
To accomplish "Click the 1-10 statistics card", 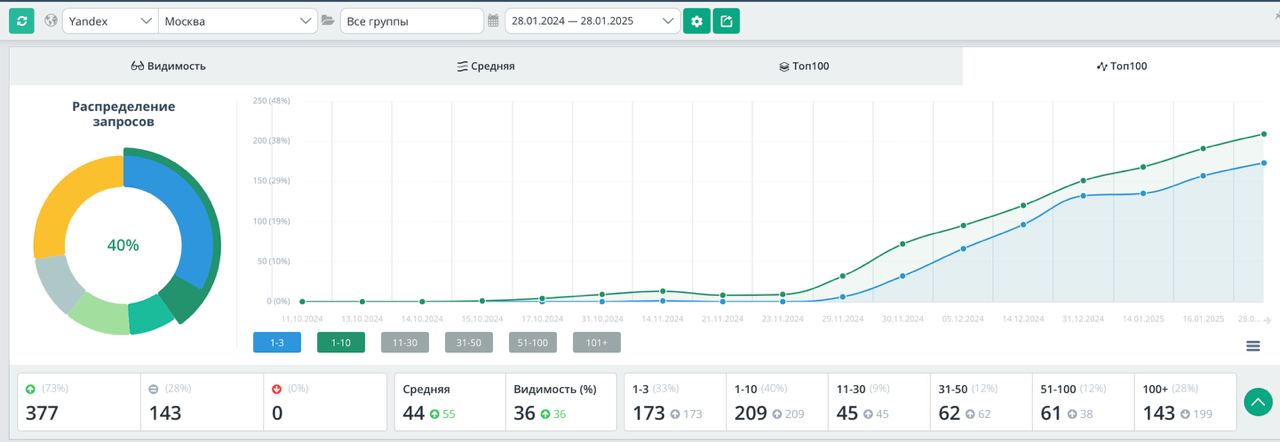I will click(x=777, y=402).
